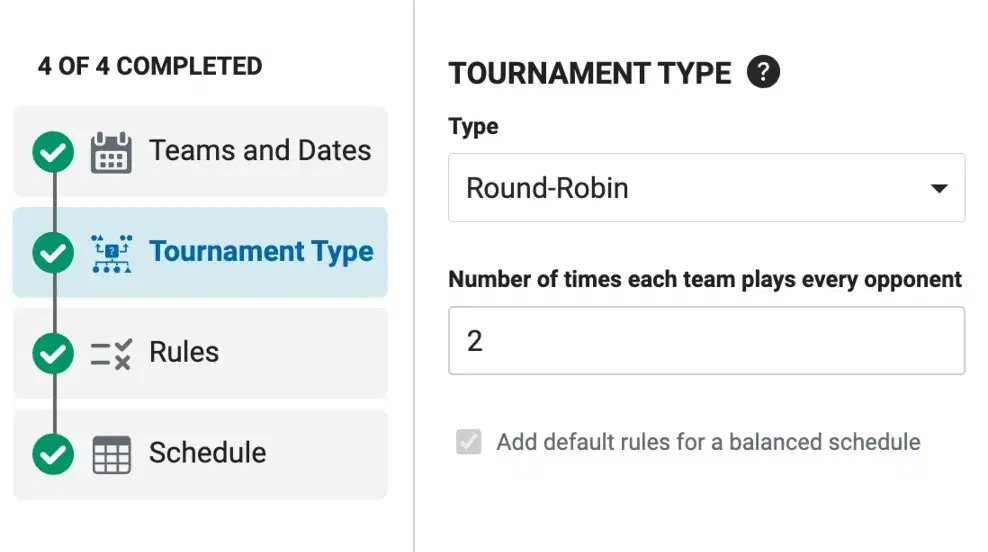Select the Tournament Type step
The height and width of the screenshot is (552, 988).
[200, 252]
